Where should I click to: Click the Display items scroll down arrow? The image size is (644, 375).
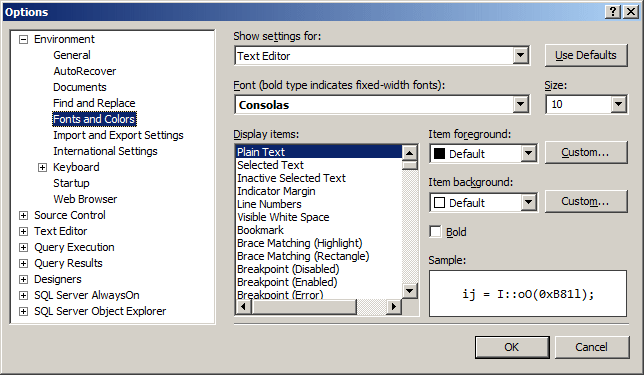pos(409,291)
